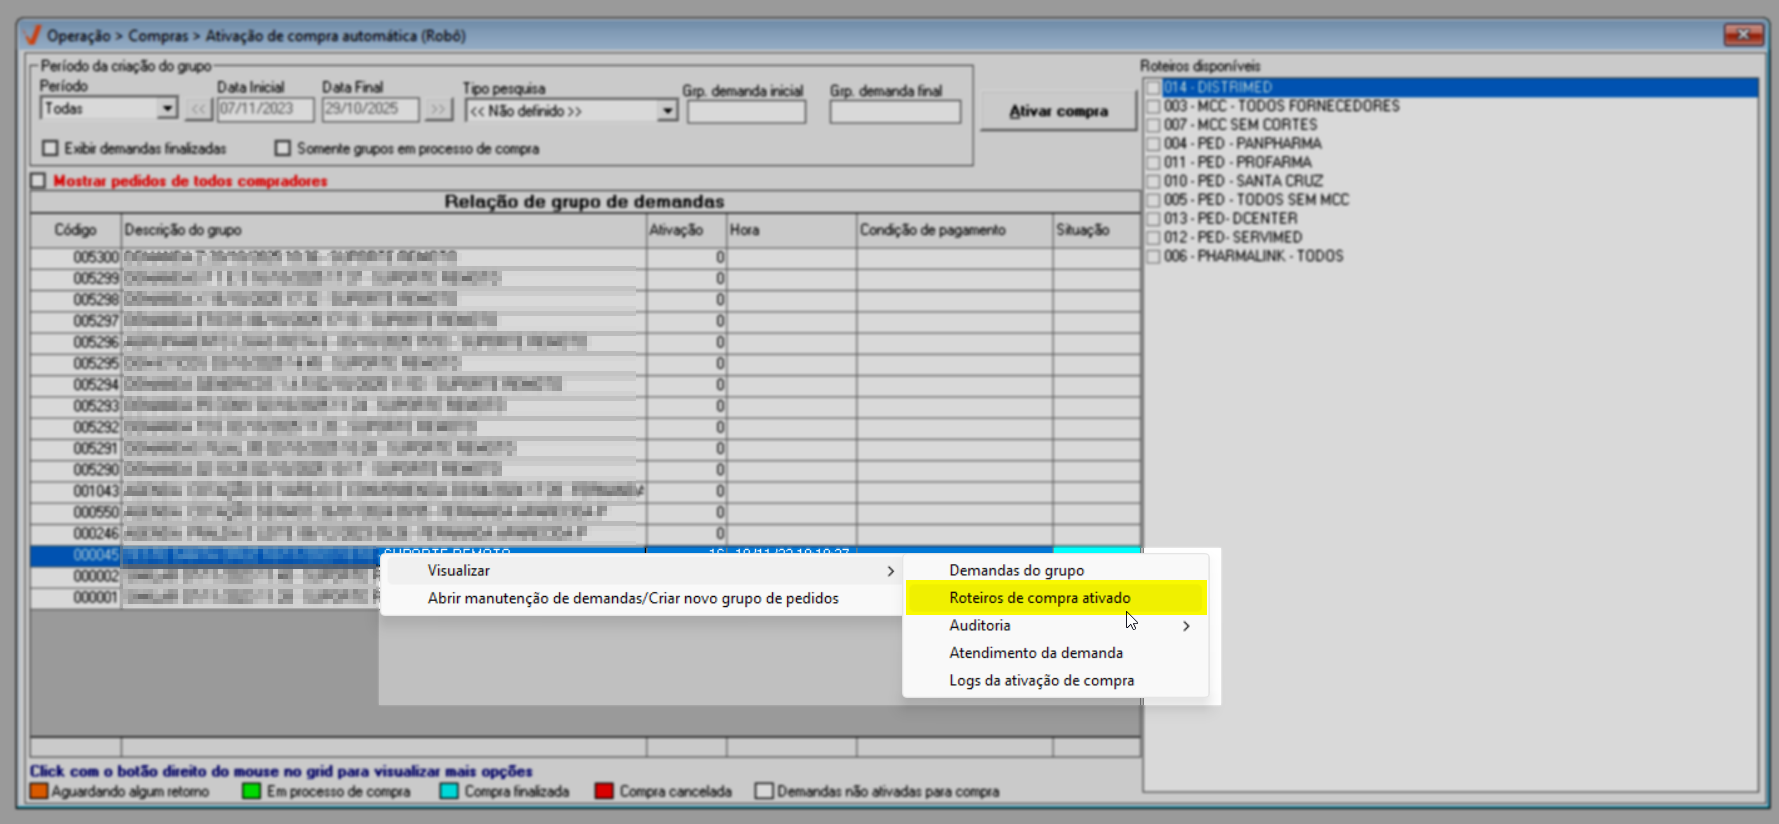Image resolution: width=1779 pixels, height=824 pixels.
Task: Select demand group row 005290
Action: click(585, 470)
